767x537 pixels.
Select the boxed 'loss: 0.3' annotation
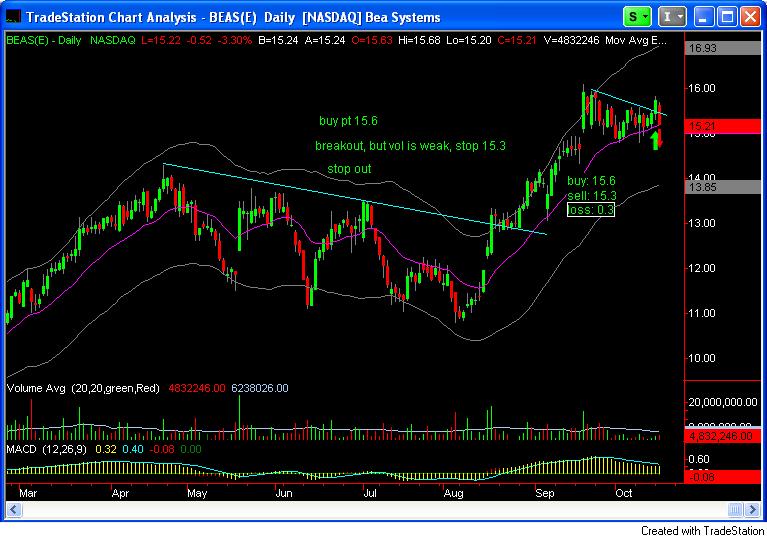pos(591,210)
